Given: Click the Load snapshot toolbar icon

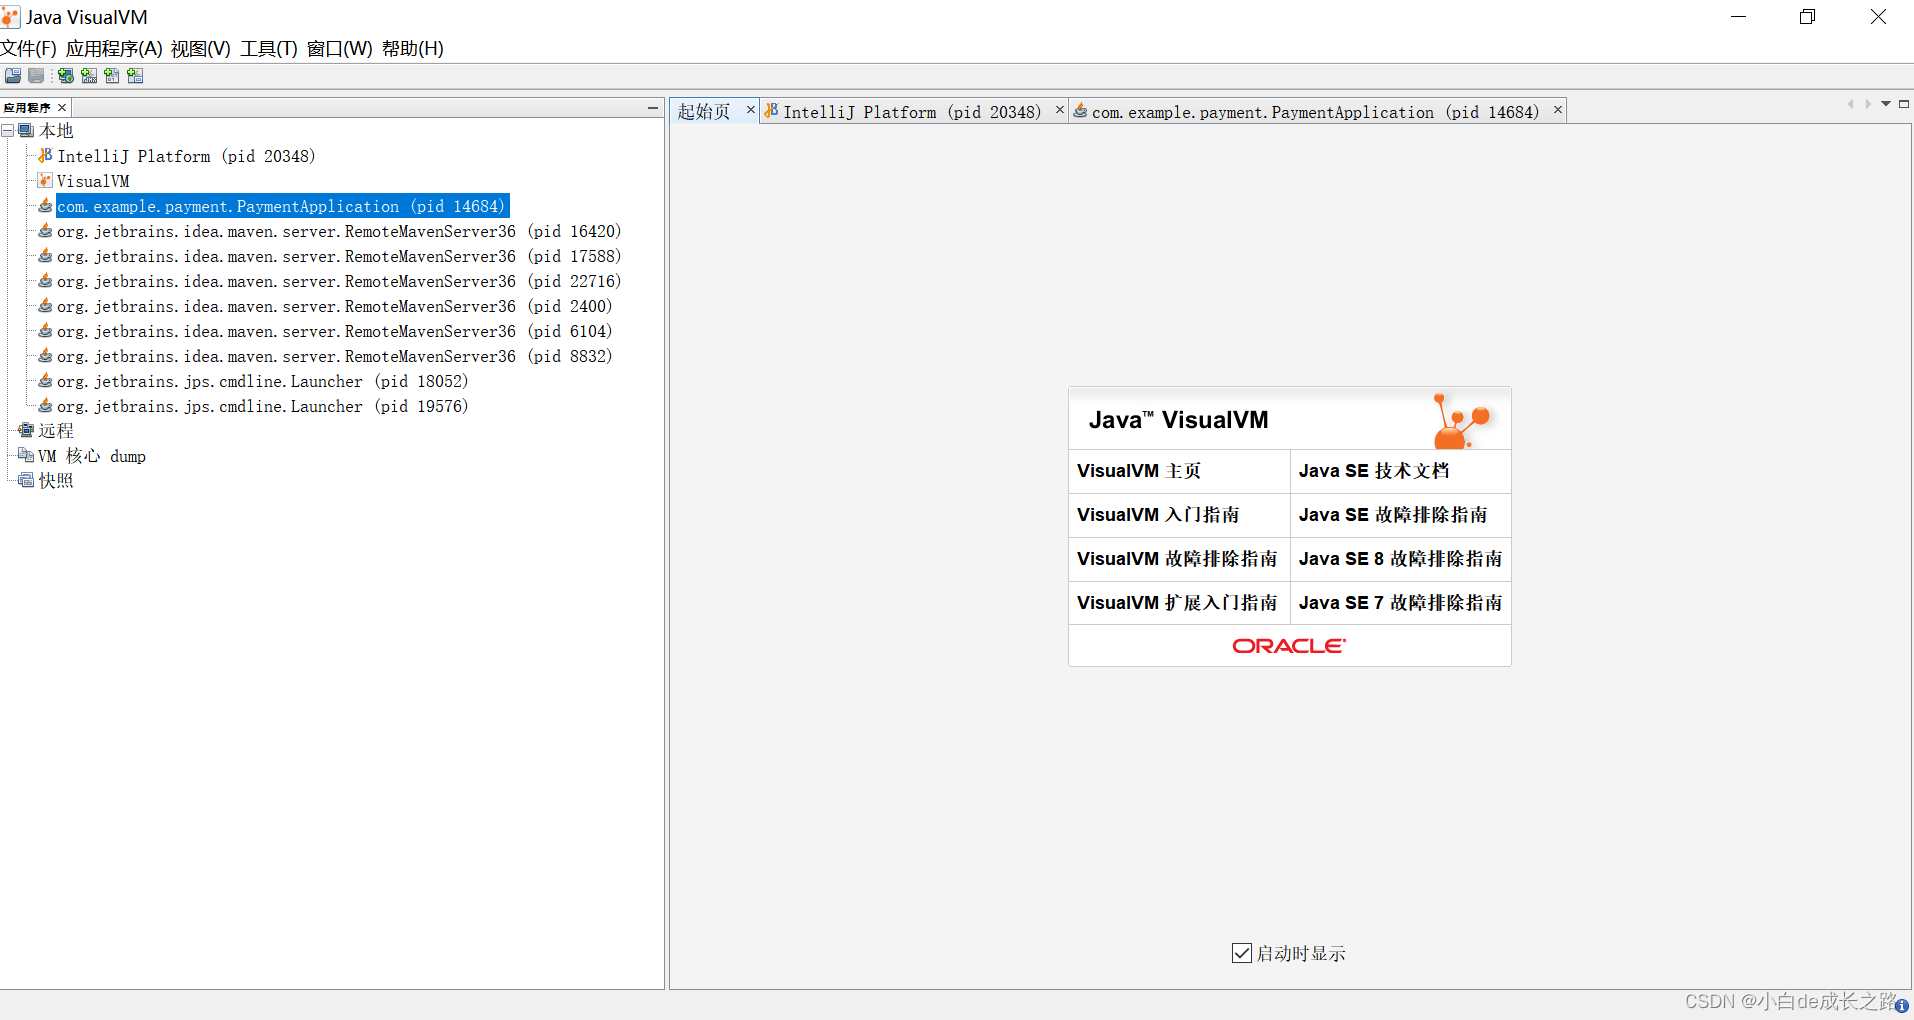Looking at the screenshot, I should point(13,76).
